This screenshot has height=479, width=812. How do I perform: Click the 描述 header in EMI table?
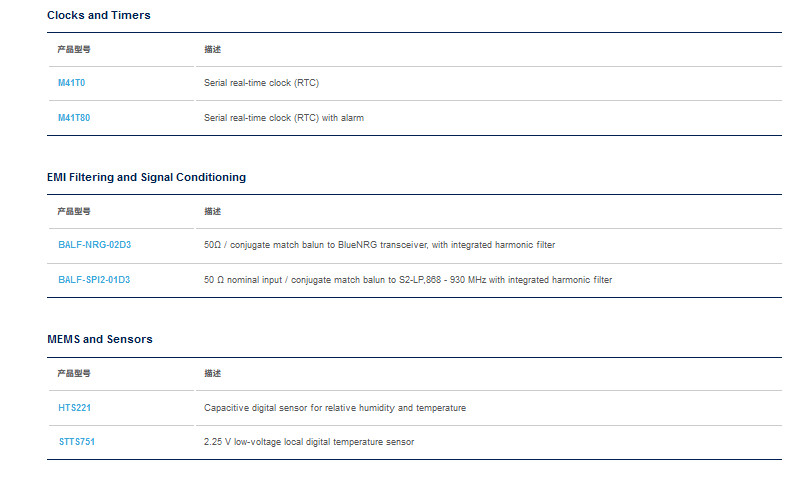tap(212, 211)
